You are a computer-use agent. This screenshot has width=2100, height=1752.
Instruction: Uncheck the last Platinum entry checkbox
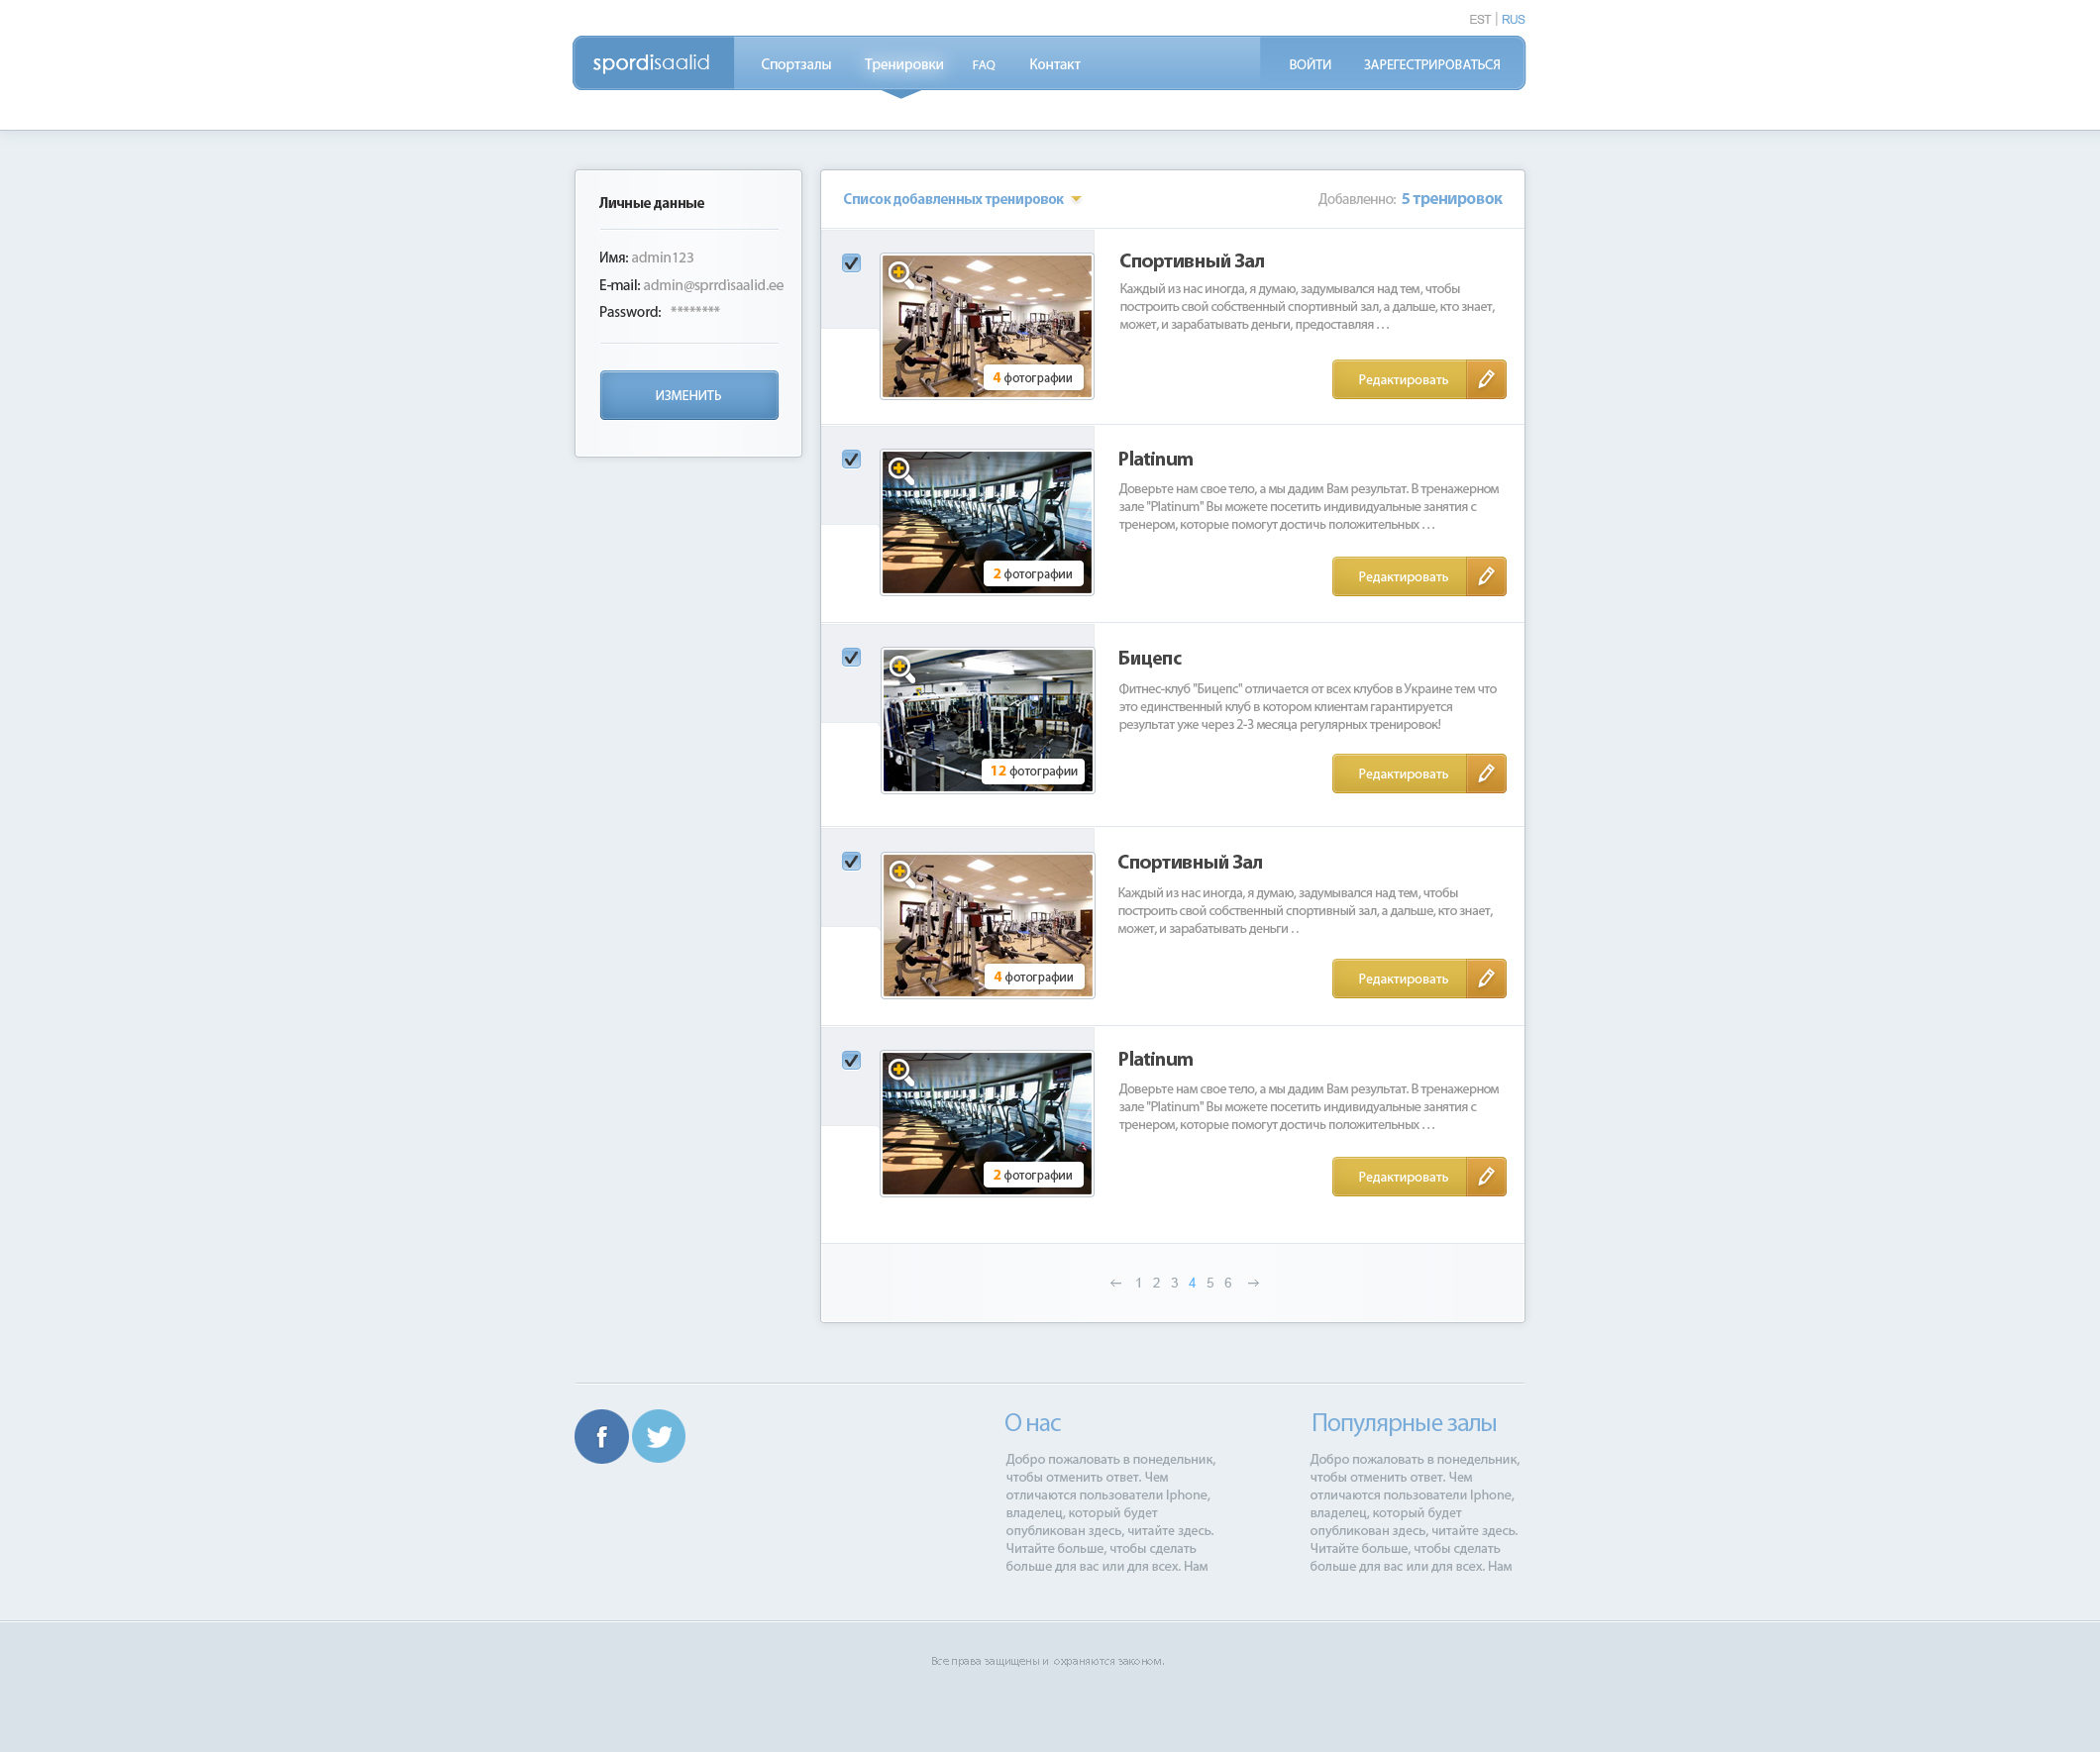tap(851, 1060)
